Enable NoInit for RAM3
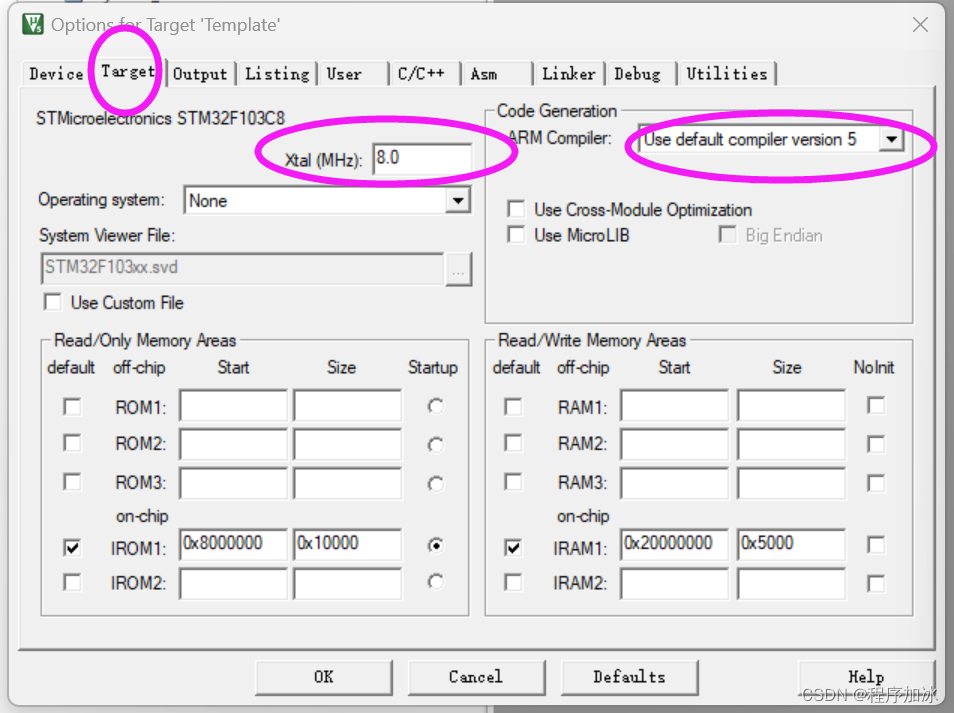The height and width of the screenshot is (713, 954). [876, 483]
